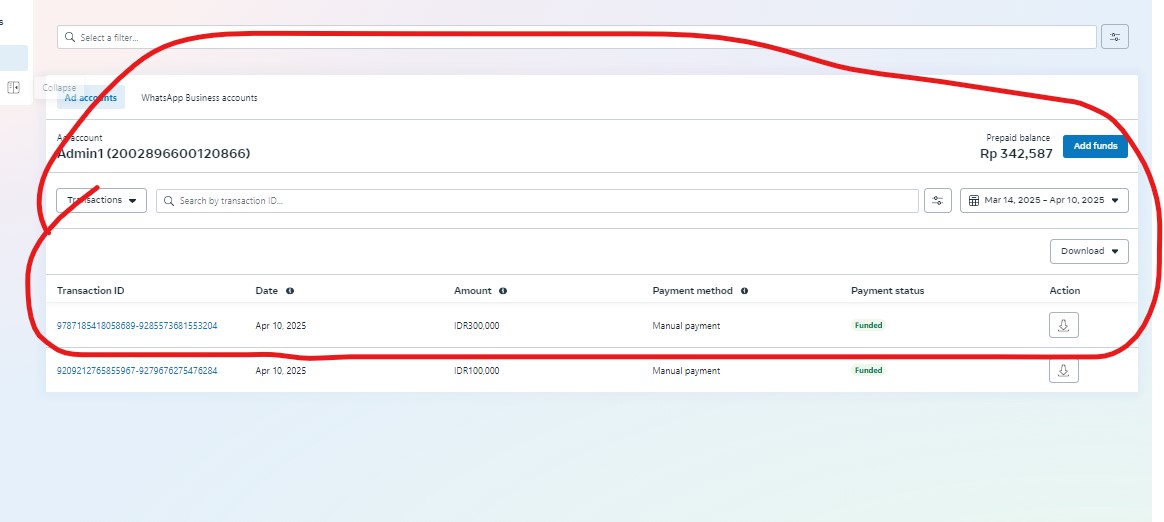Open filter settings beside the top filter bar
Screen dimensions: 1164x522
coord(1114,37)
